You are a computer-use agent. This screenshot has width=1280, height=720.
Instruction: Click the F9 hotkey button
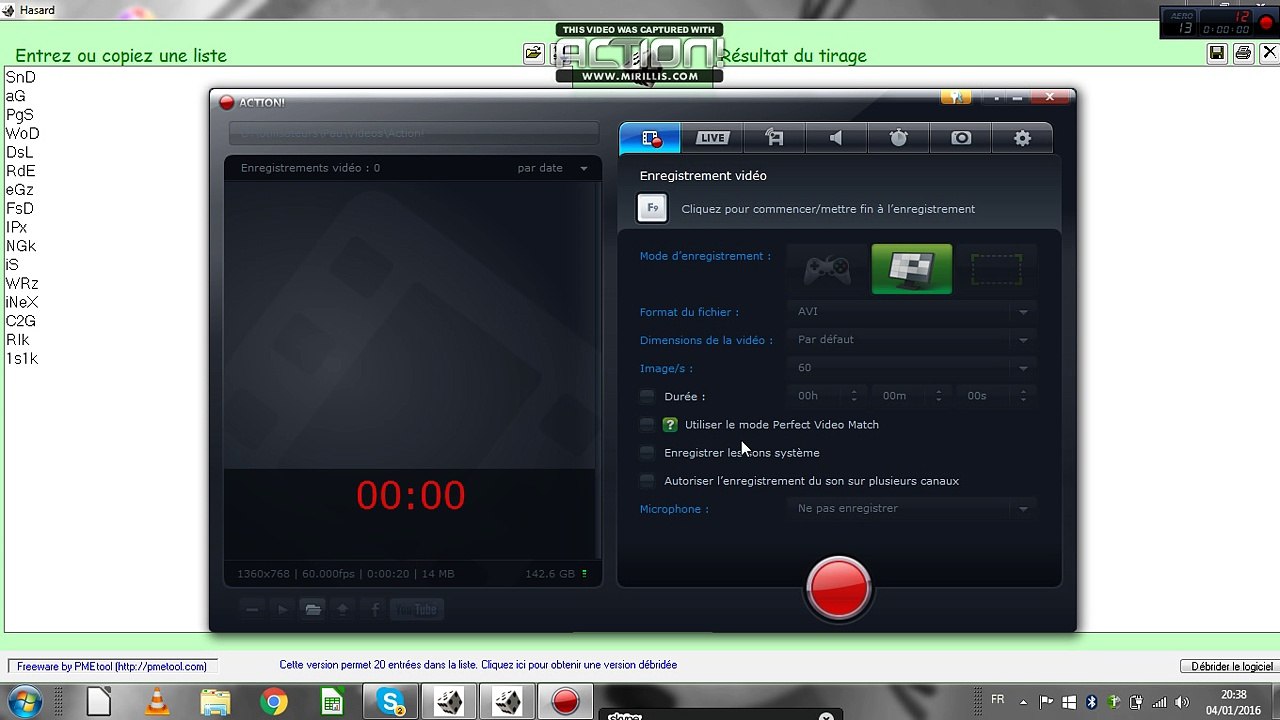click(x=652, y=208)
